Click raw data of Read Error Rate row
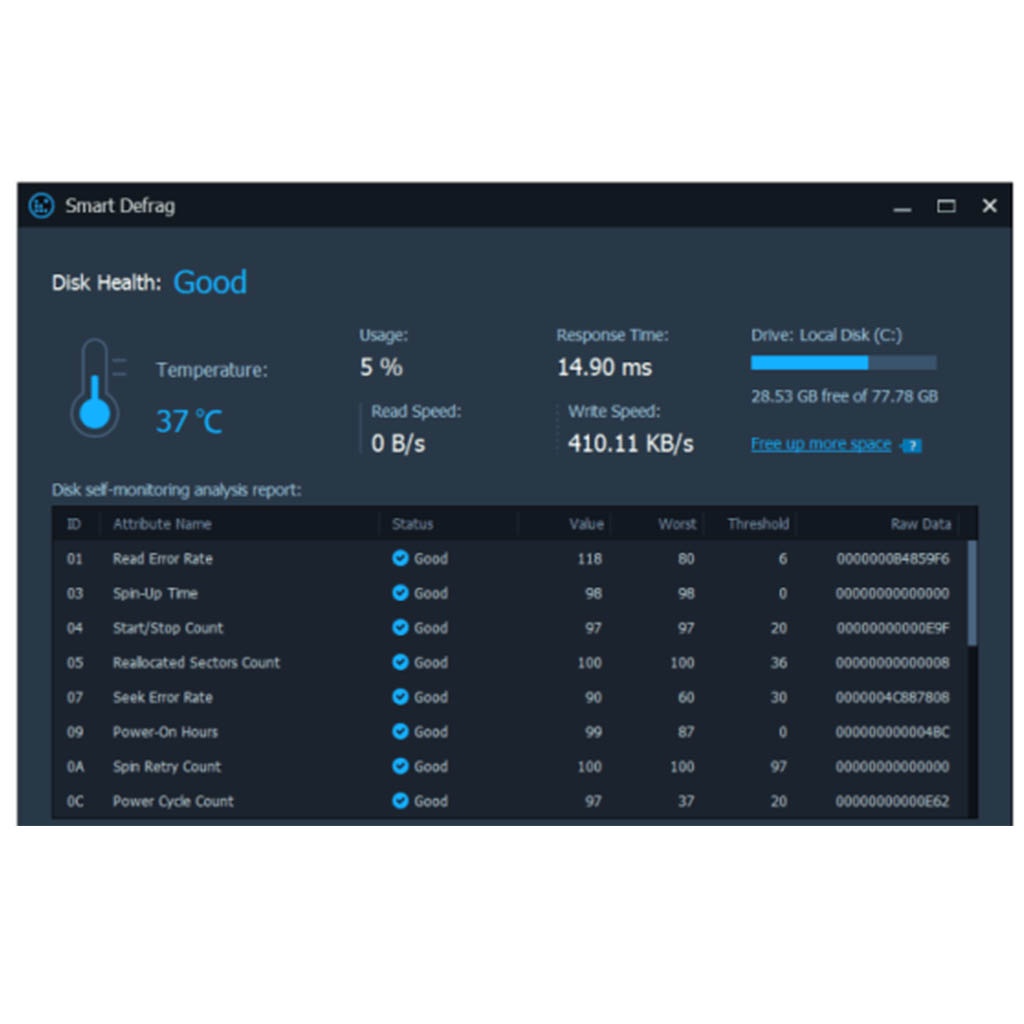1024x1024 pixels. 892,559
